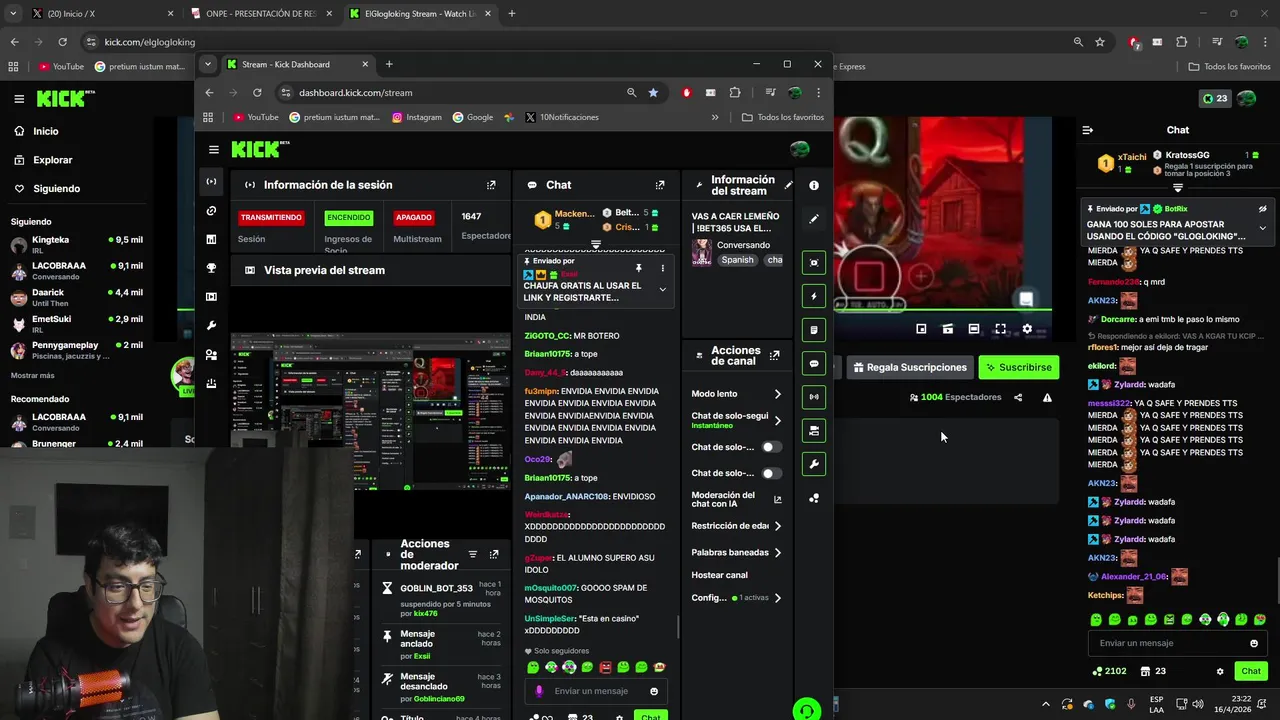Open the Kingteka followed channel
Screen dimensions: 1280x720
(x=76, y=245)
